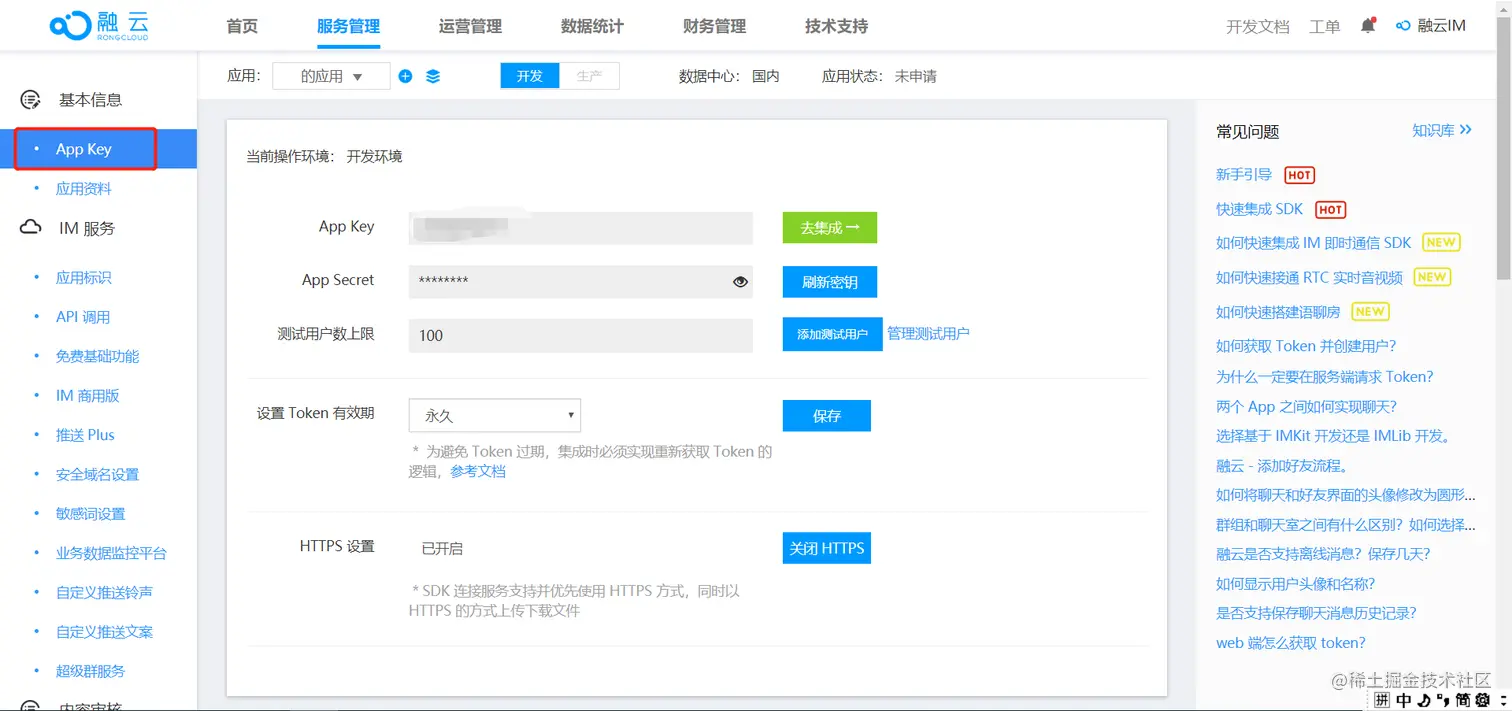
Task: Open 如何快速集成 IM 即时通信 SDK link
Action: coord(1314,243)
